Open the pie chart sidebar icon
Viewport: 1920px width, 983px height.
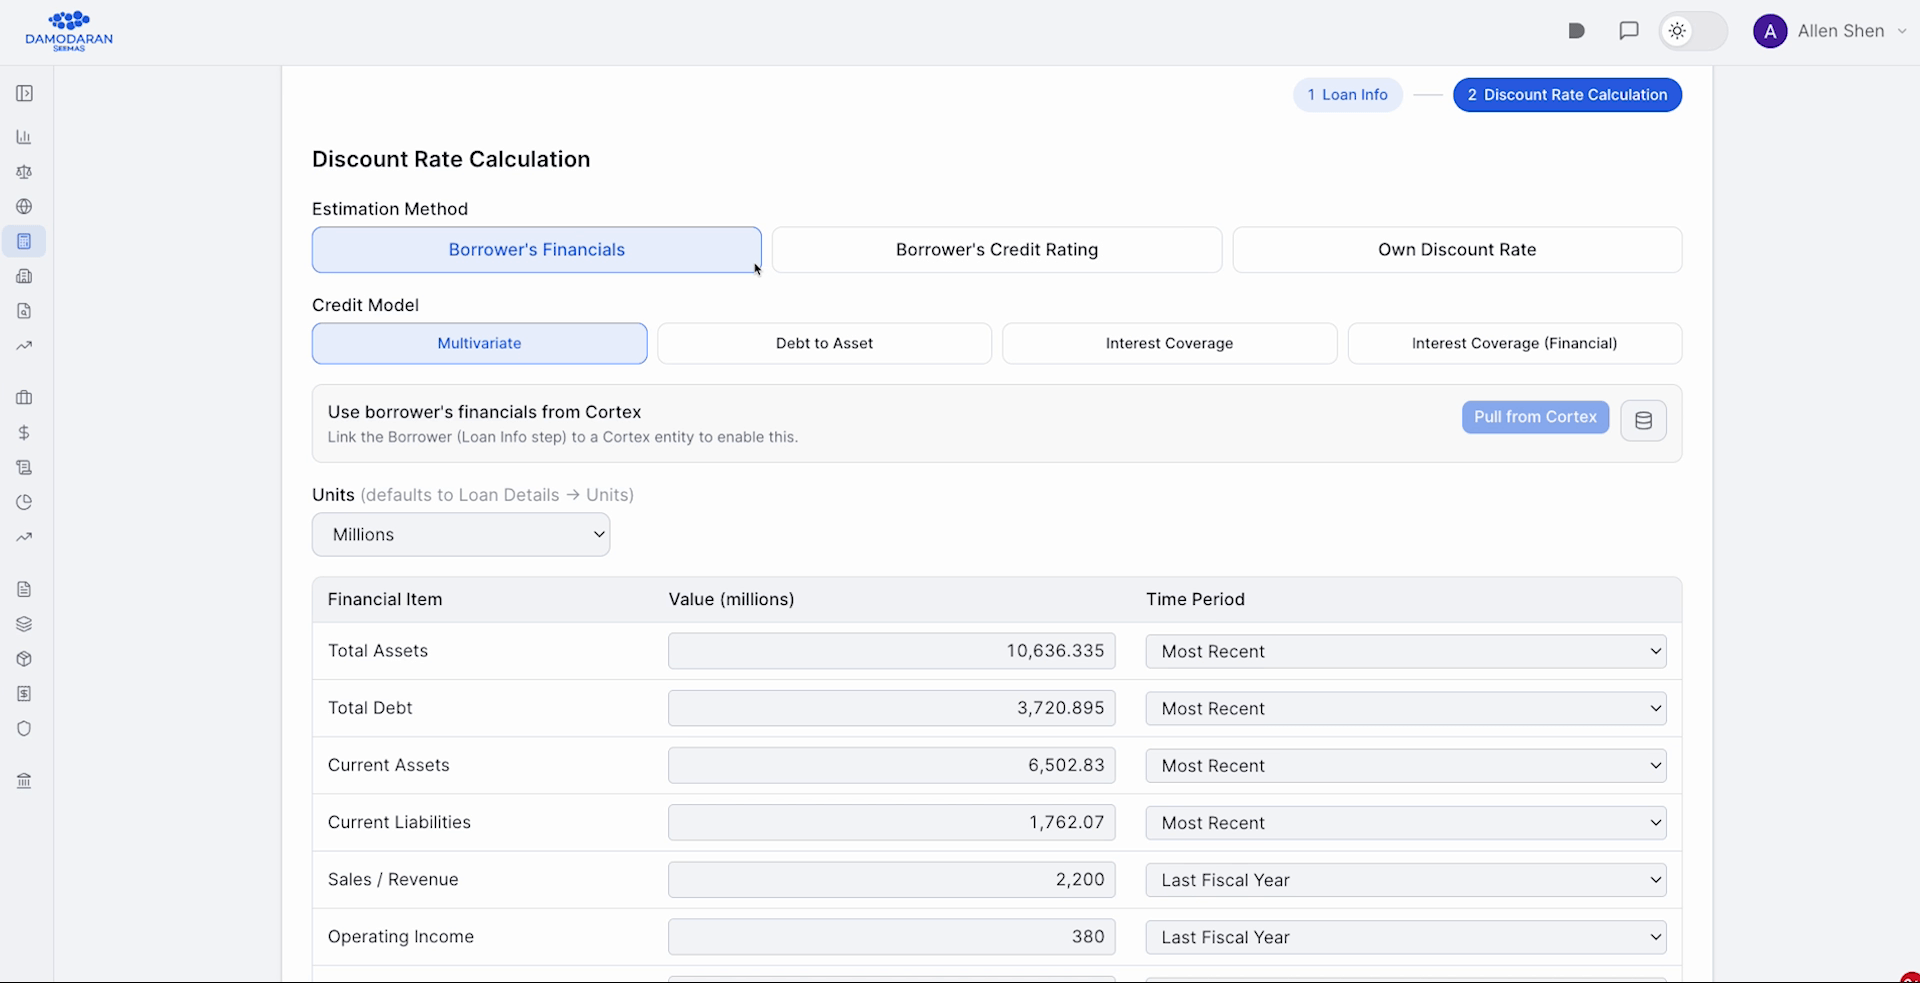tap(24, 502)
